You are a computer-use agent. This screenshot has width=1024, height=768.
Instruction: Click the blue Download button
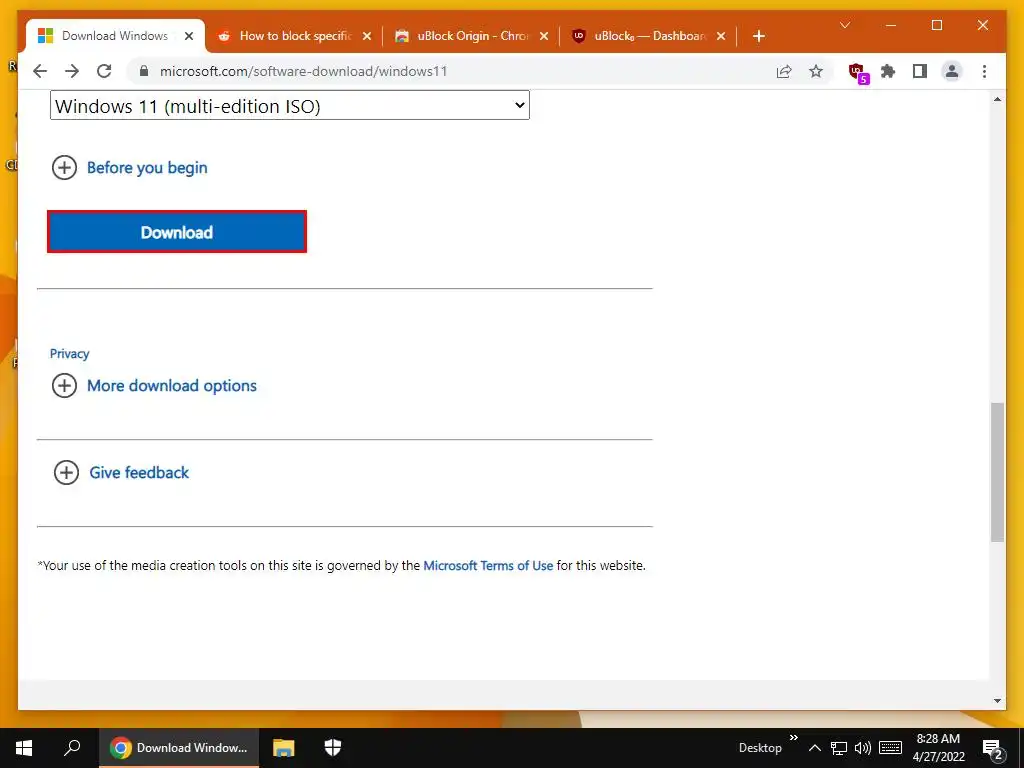click(176, 232)
